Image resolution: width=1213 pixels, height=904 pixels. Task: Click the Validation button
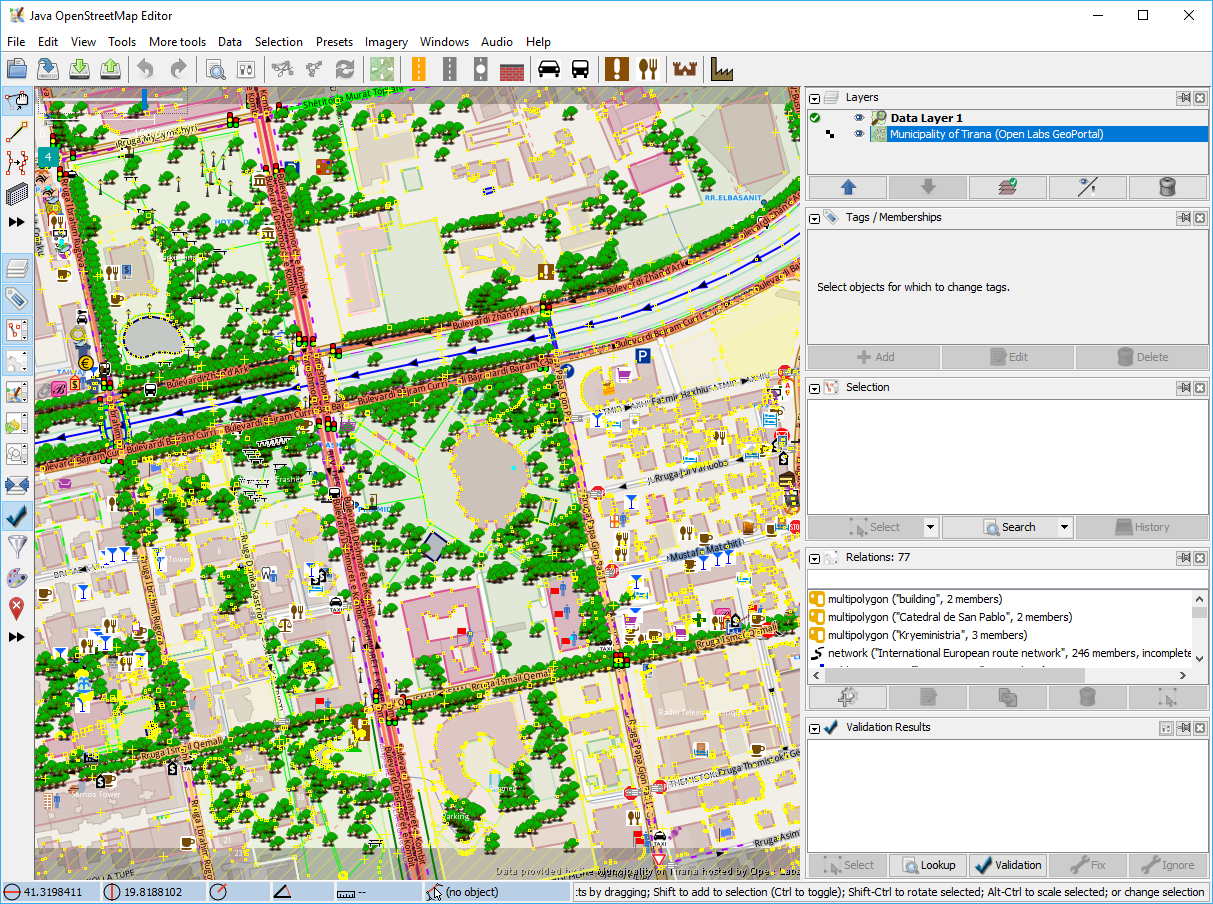1007,865
